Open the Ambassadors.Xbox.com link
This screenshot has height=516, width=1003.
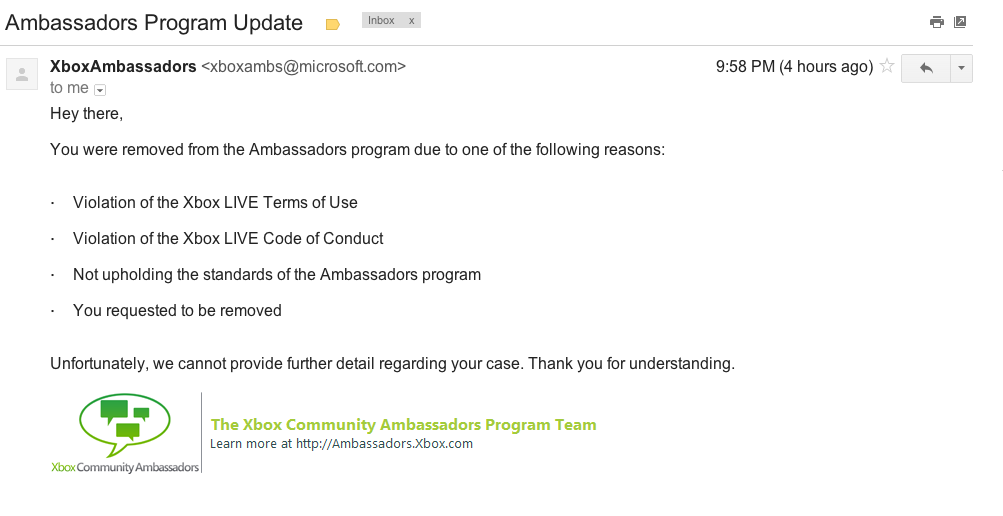(x=384, y=444)
